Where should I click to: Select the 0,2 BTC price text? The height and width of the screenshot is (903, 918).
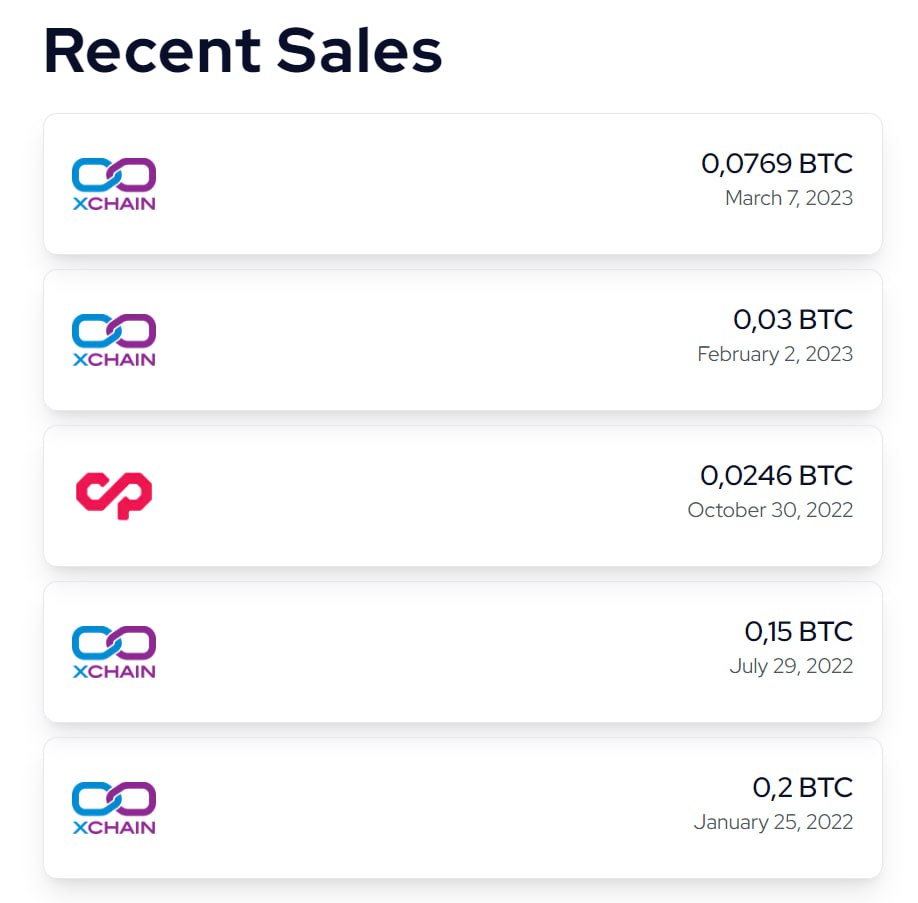click(x=803, y=788)
